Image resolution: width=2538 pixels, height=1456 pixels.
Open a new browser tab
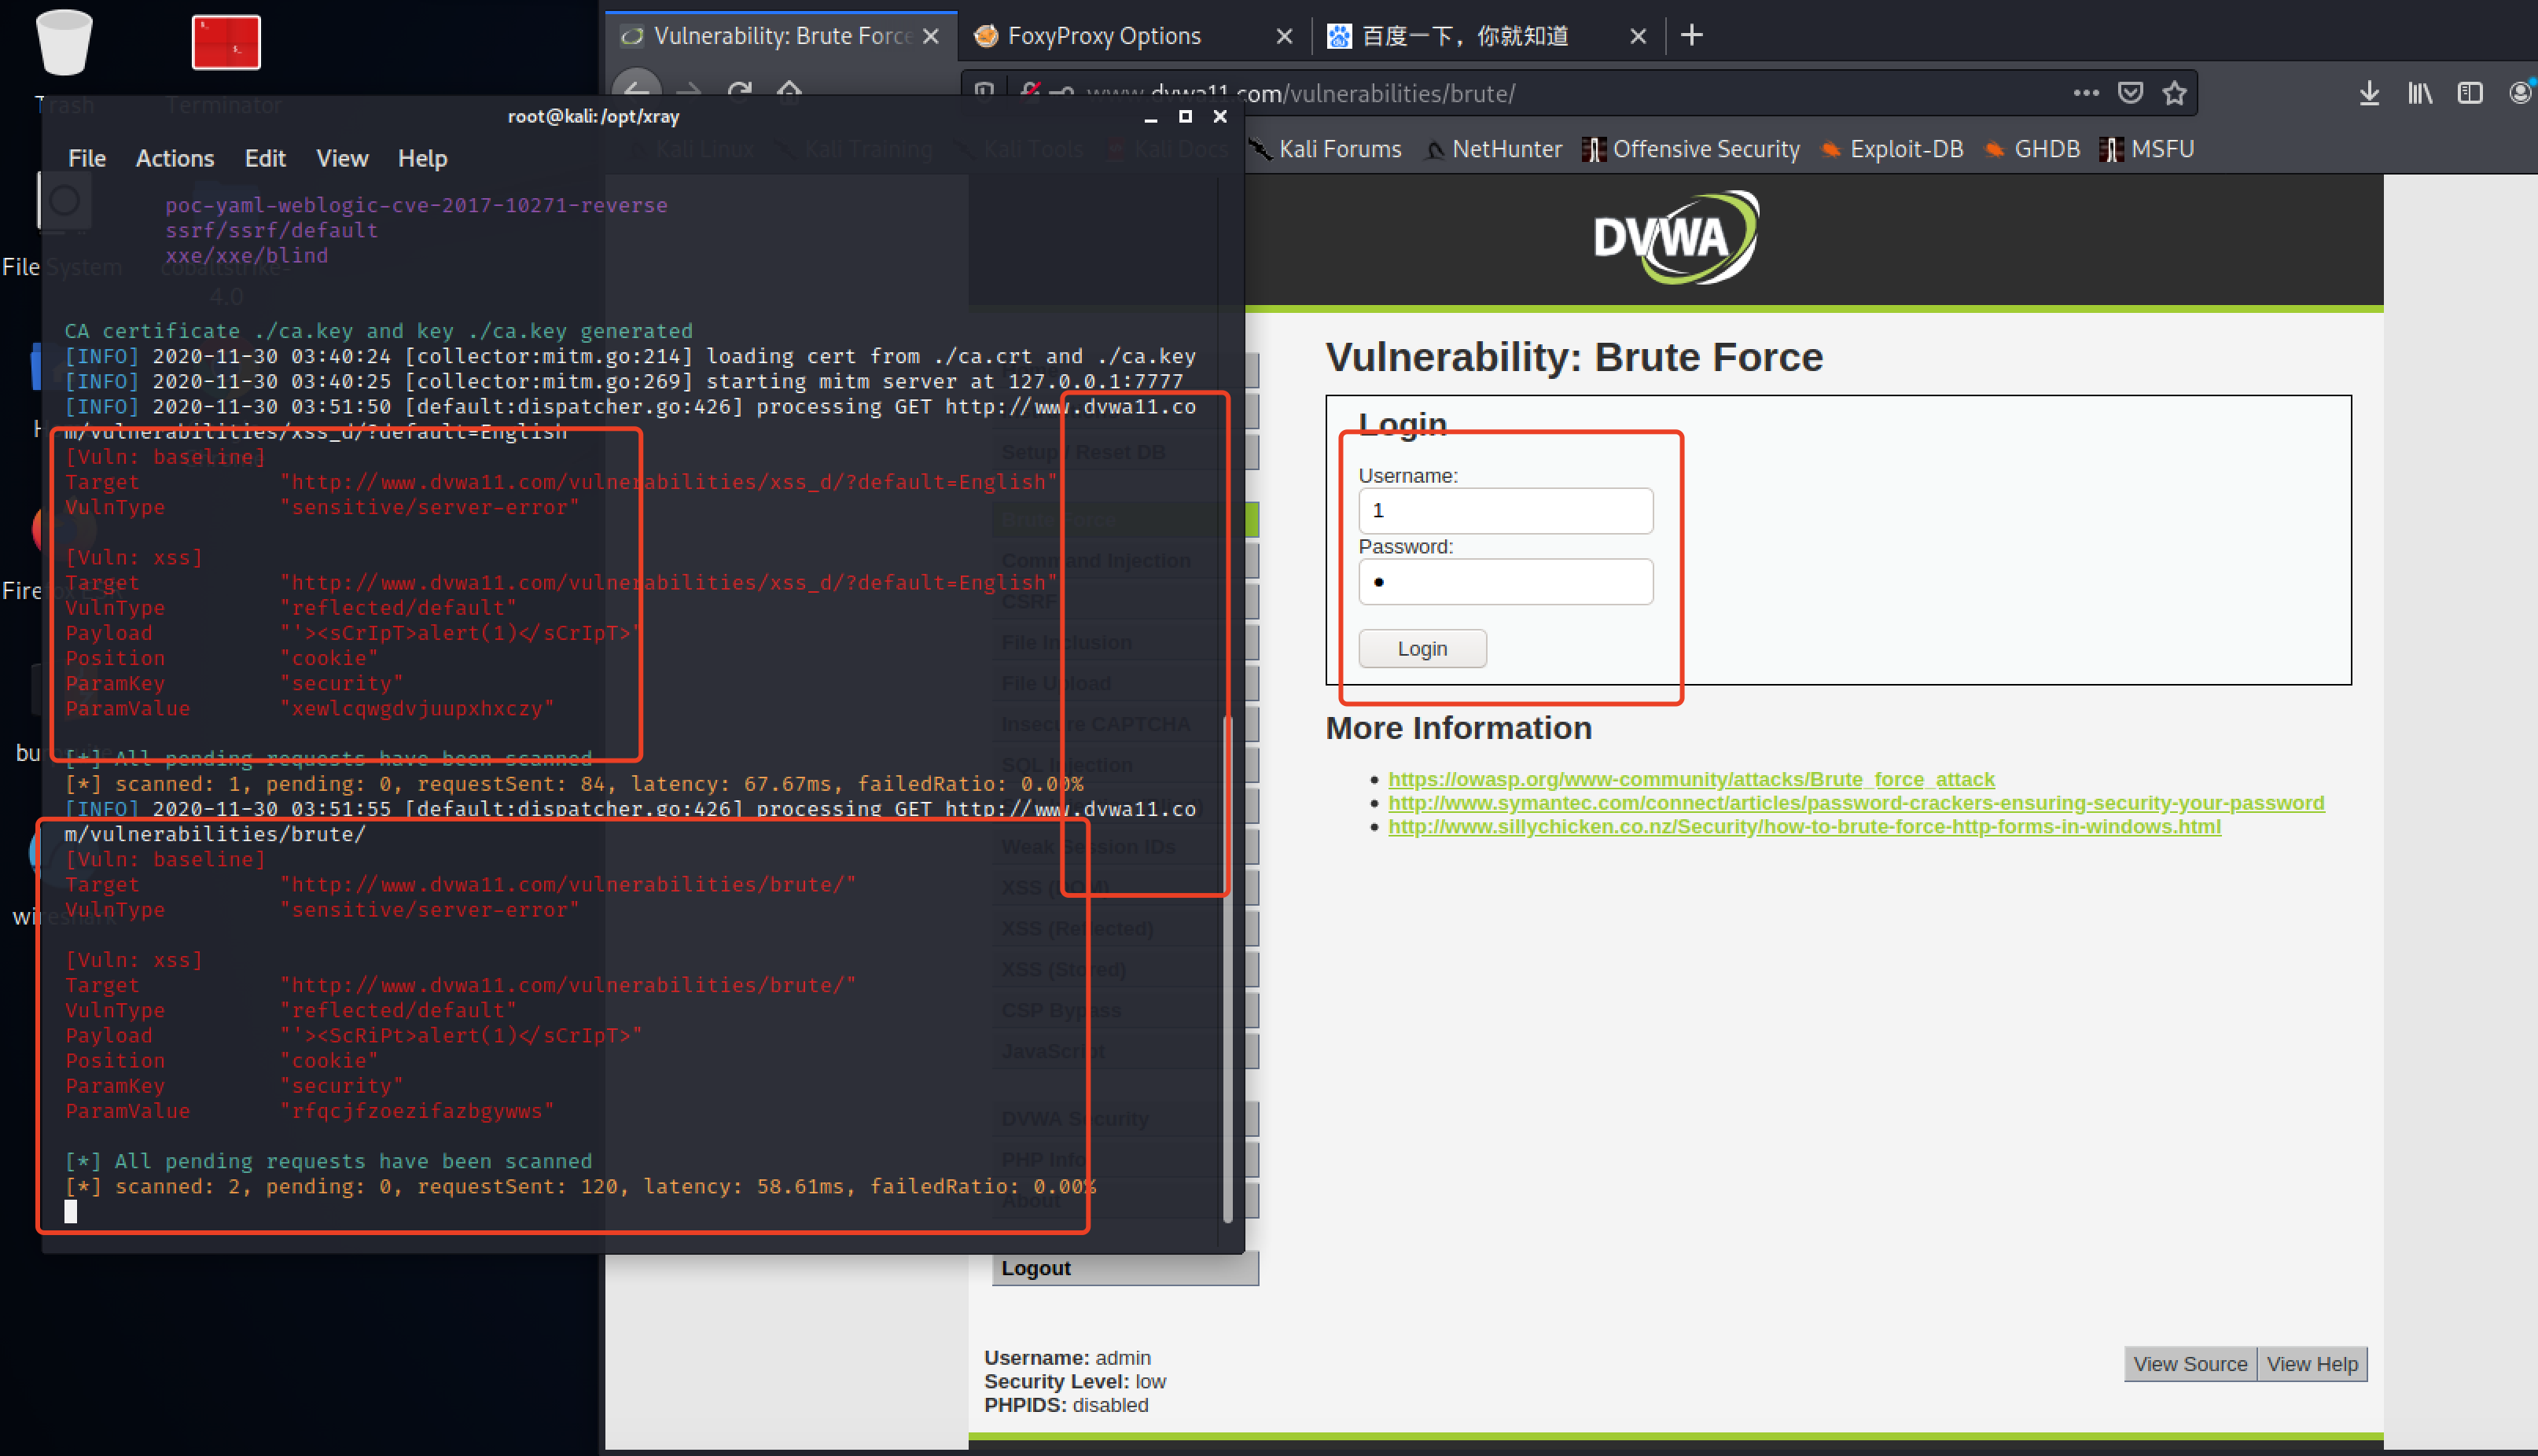point(1691,36)
